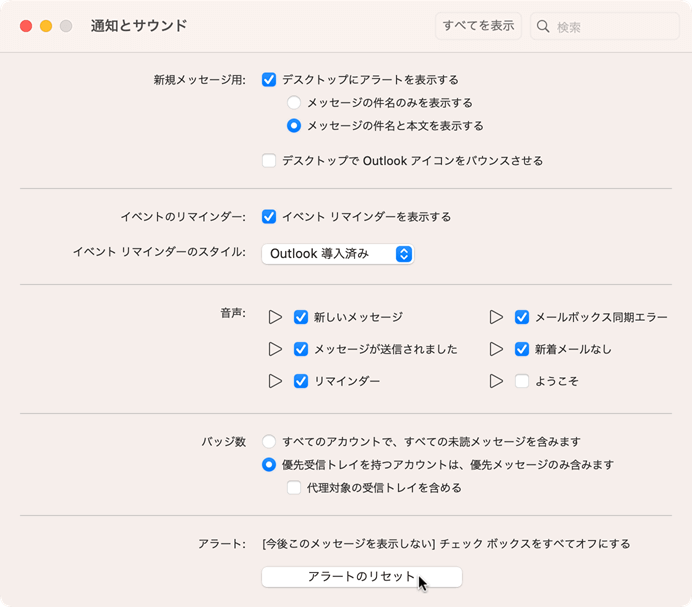Play the メッセージが送信されました sound preview
Image resolution: width=692 pixels, height=607 pixels.
point(276,349)
